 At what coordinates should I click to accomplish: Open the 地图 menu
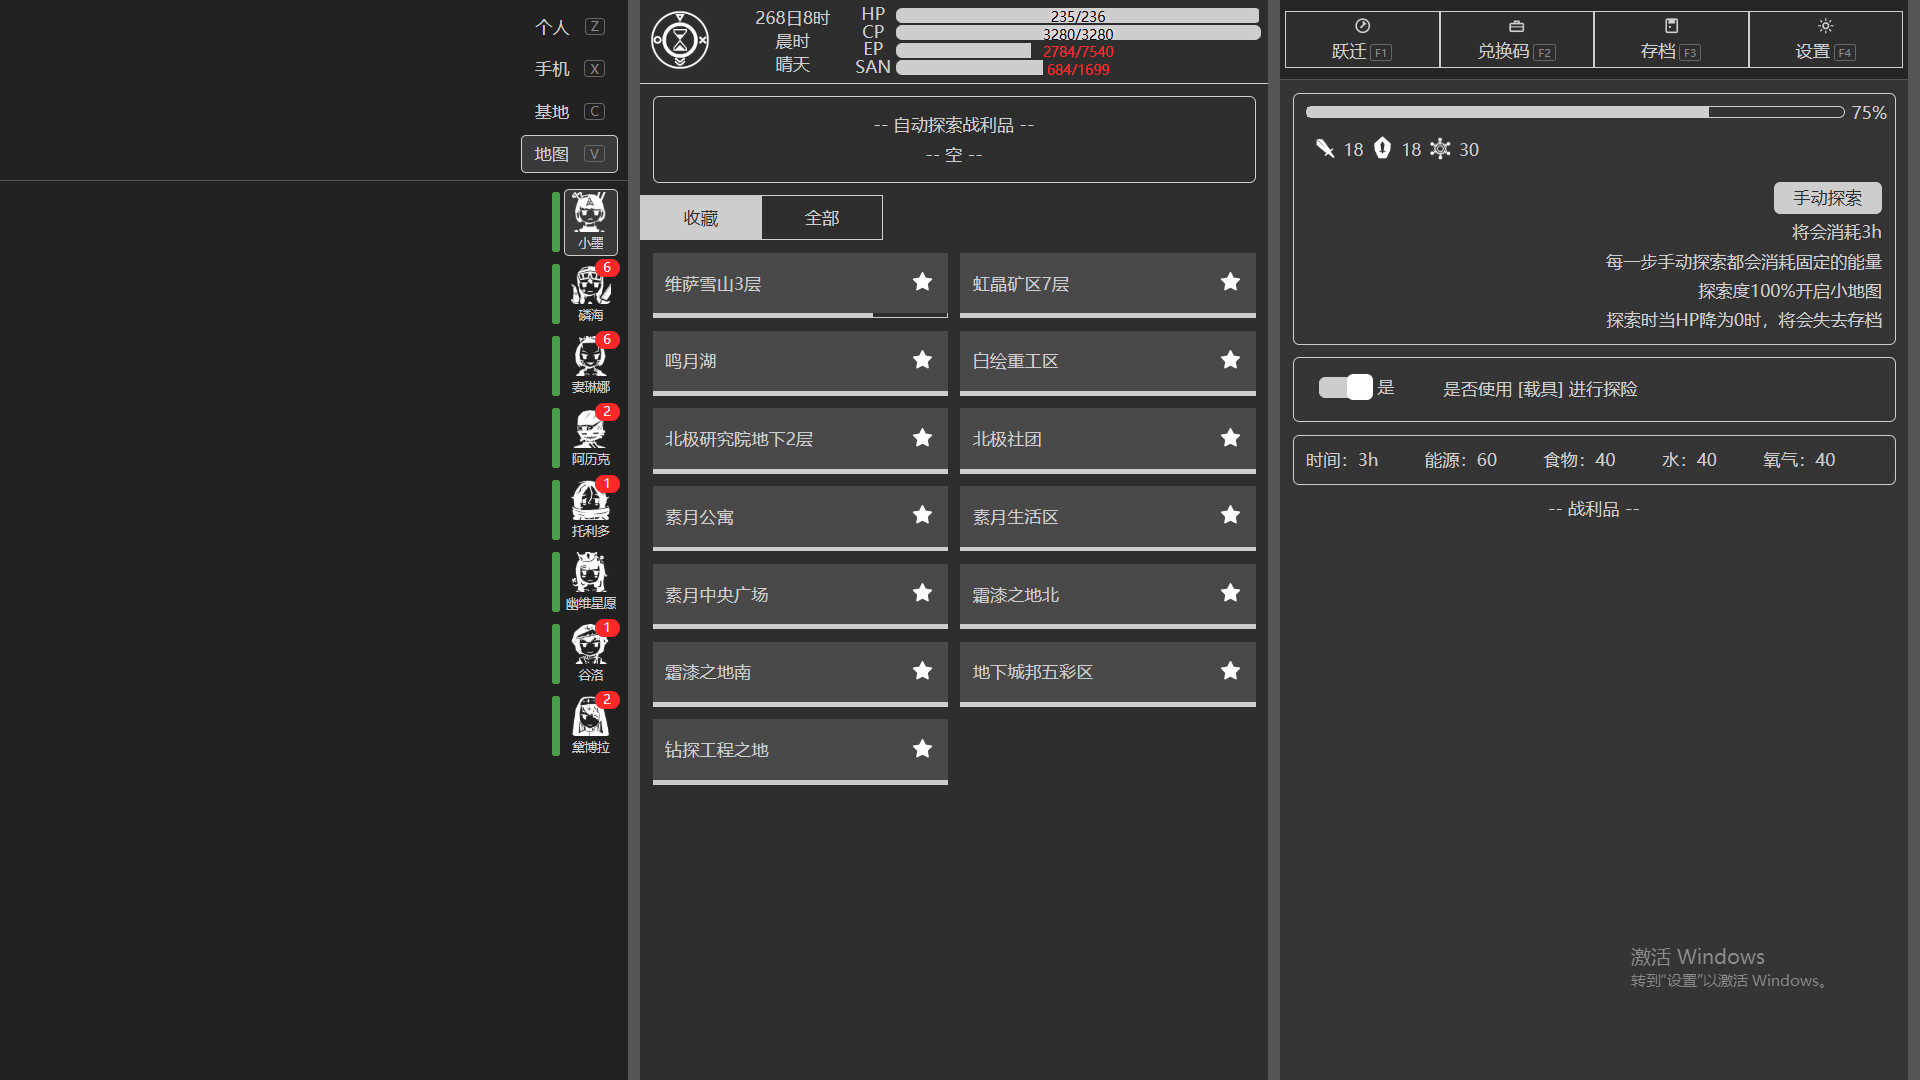coord(570,154)
